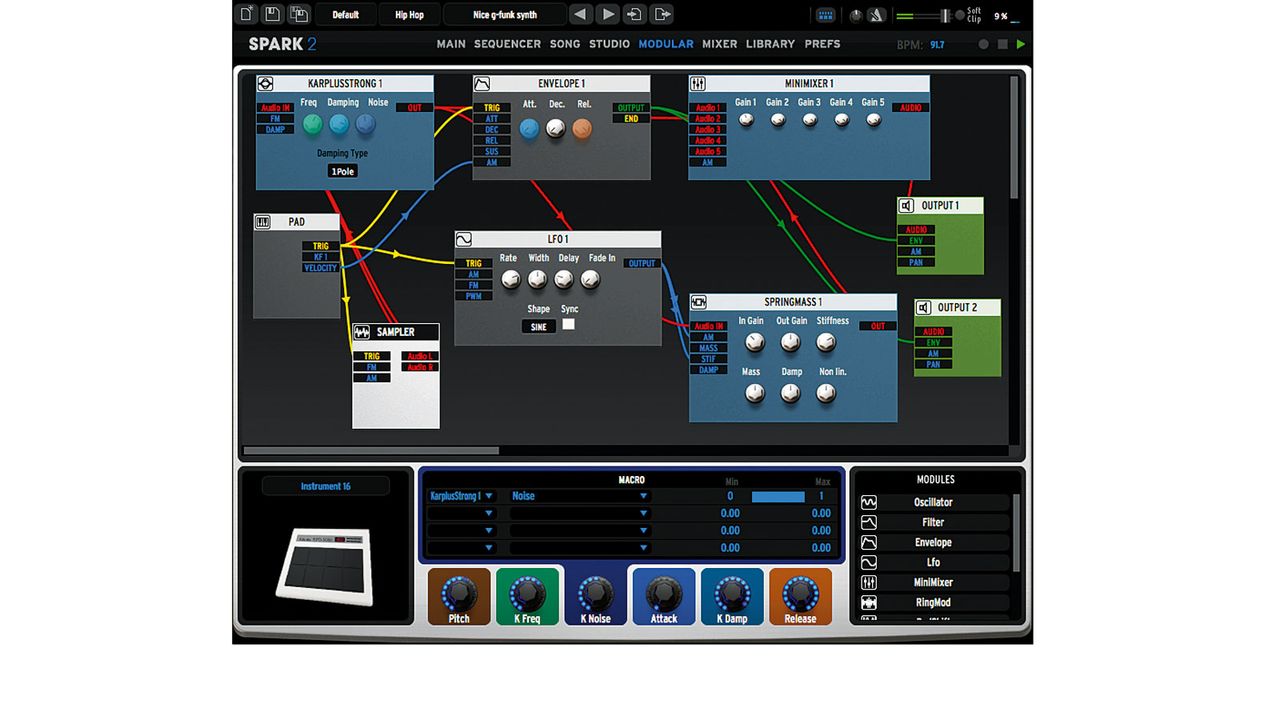Image resolution: width=1280 pixels, height=720 pixels.
Task: Click the BPM value 91.7
Action: pyautogui.click(x=937, y=45)
